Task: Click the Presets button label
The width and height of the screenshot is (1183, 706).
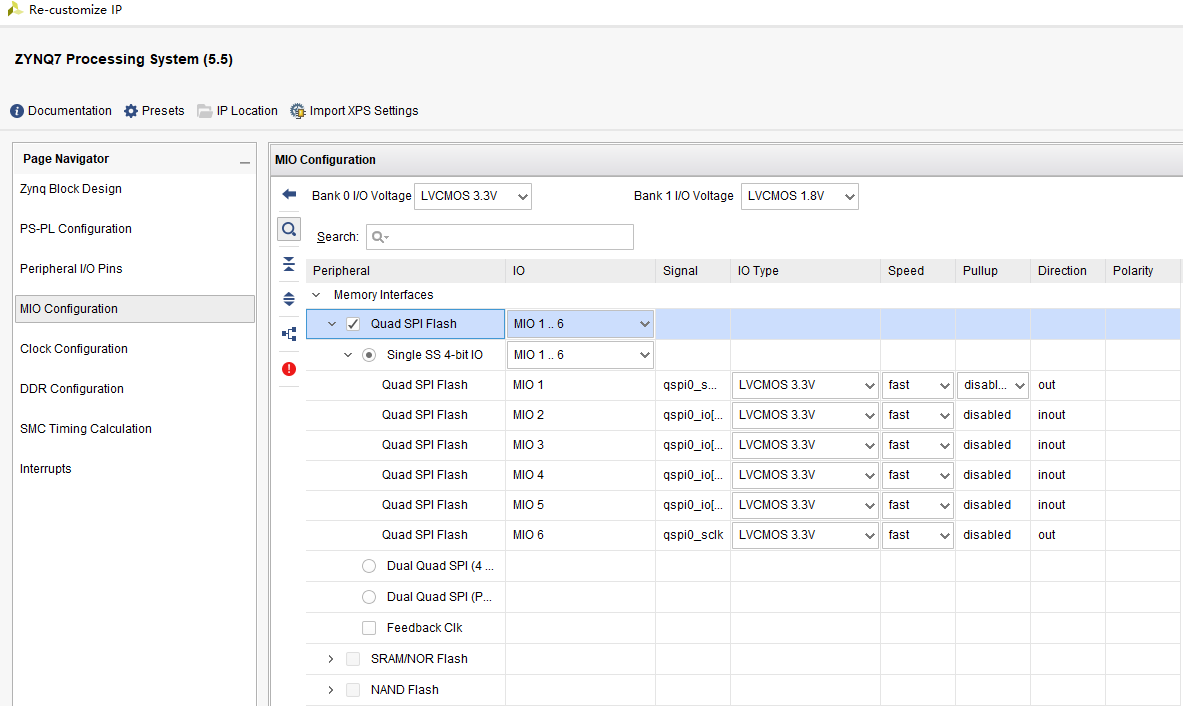Action: pyautogui.click(x=163, y=111)
